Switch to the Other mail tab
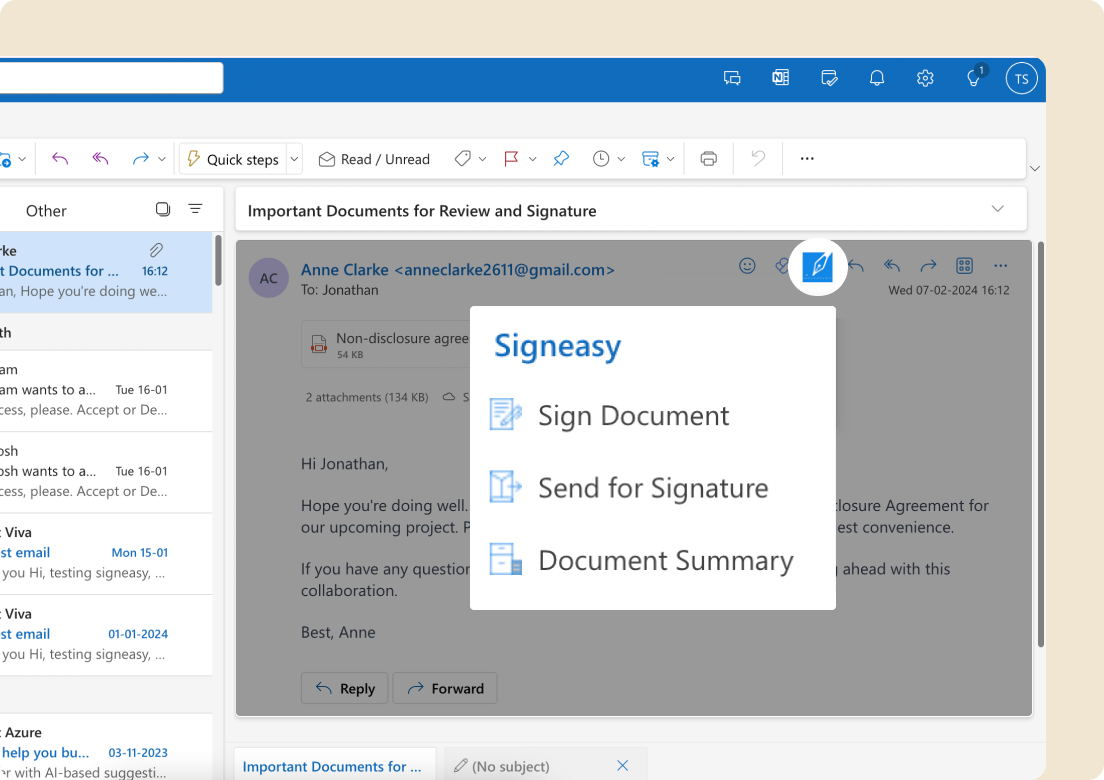Viewport: 1104px width, 780px height. click(46, 210)
